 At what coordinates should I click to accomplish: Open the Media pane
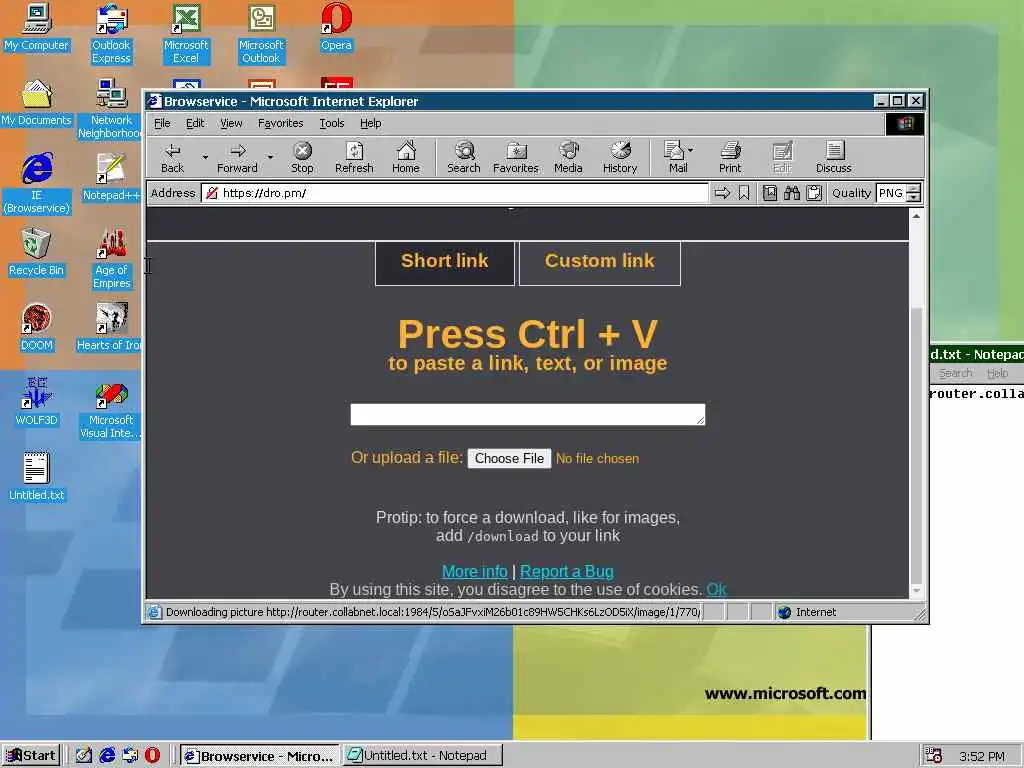[x=568, y=157]
